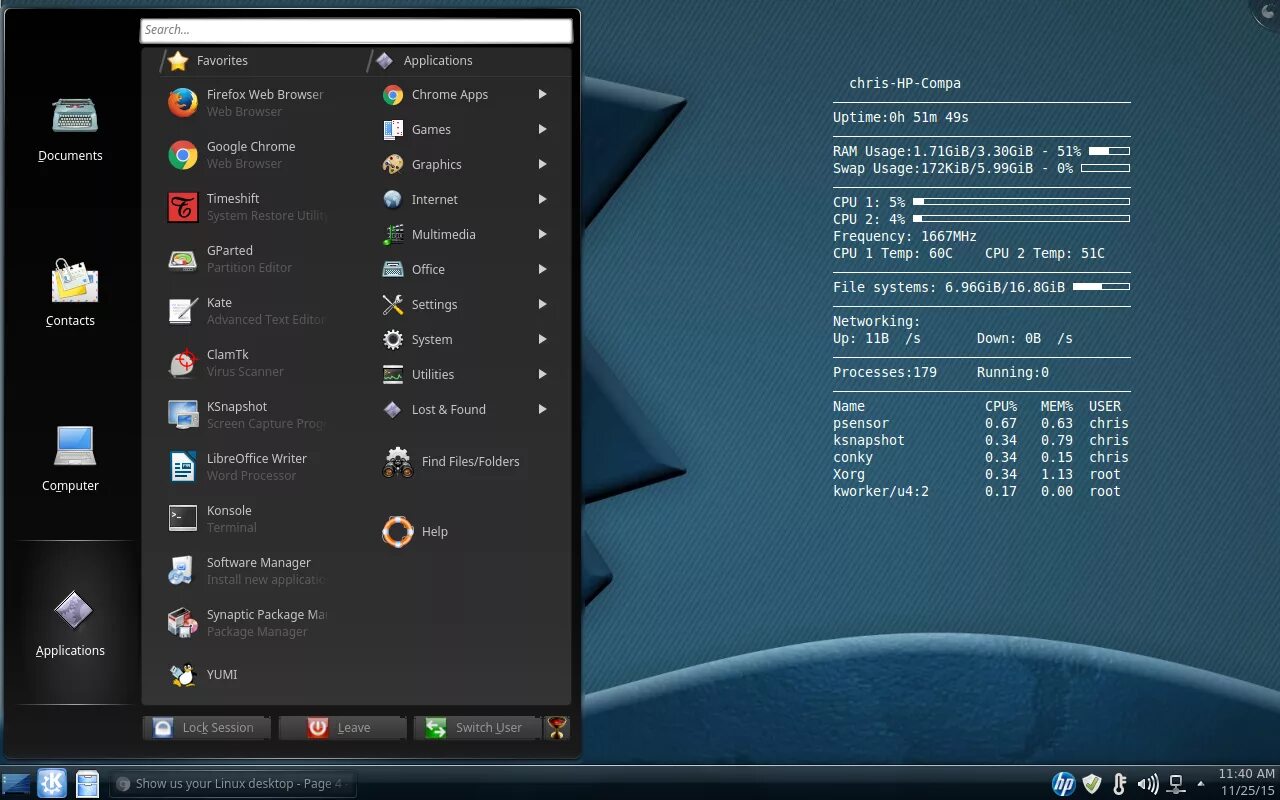Open LibreOffice Writer word processor
The image size is (1280, 800).
(x=246, y=466)
